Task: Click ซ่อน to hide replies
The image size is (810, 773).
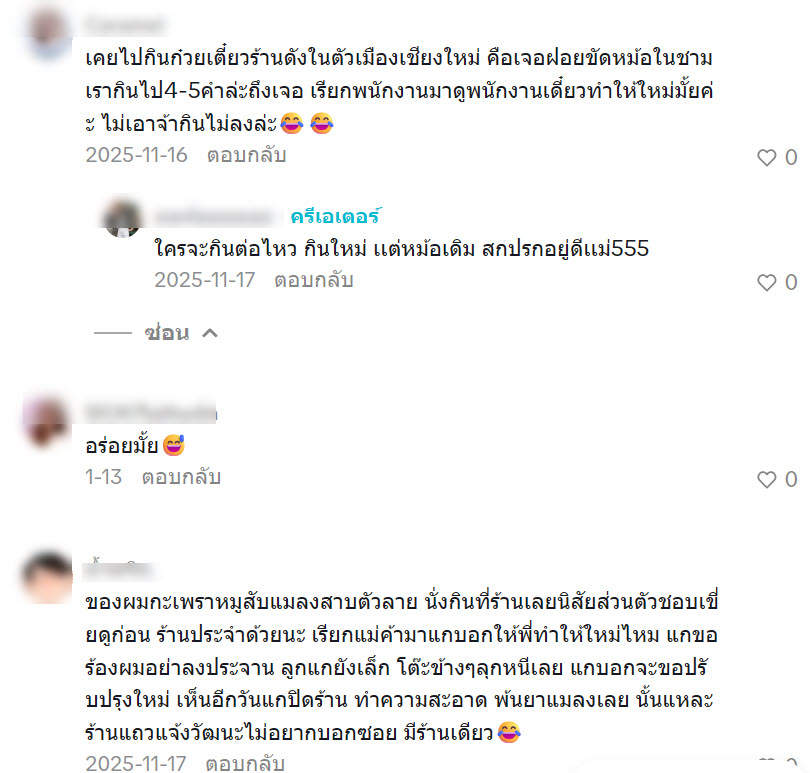Action: 166,333
